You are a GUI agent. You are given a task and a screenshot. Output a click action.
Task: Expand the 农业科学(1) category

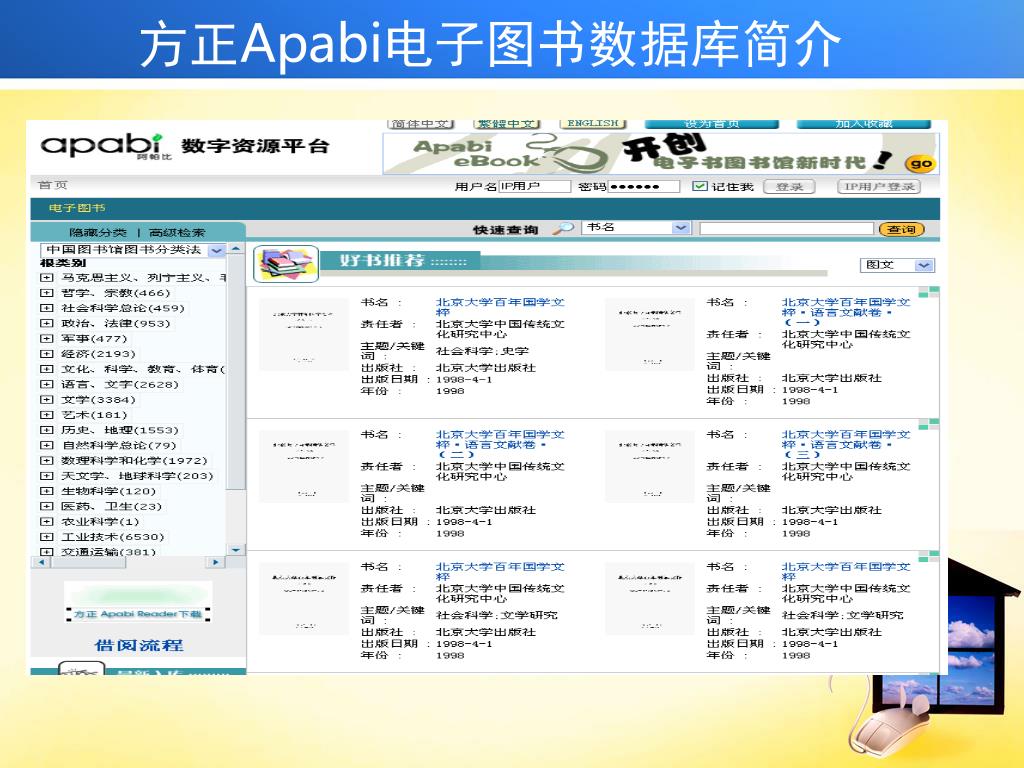click(46, 521)
